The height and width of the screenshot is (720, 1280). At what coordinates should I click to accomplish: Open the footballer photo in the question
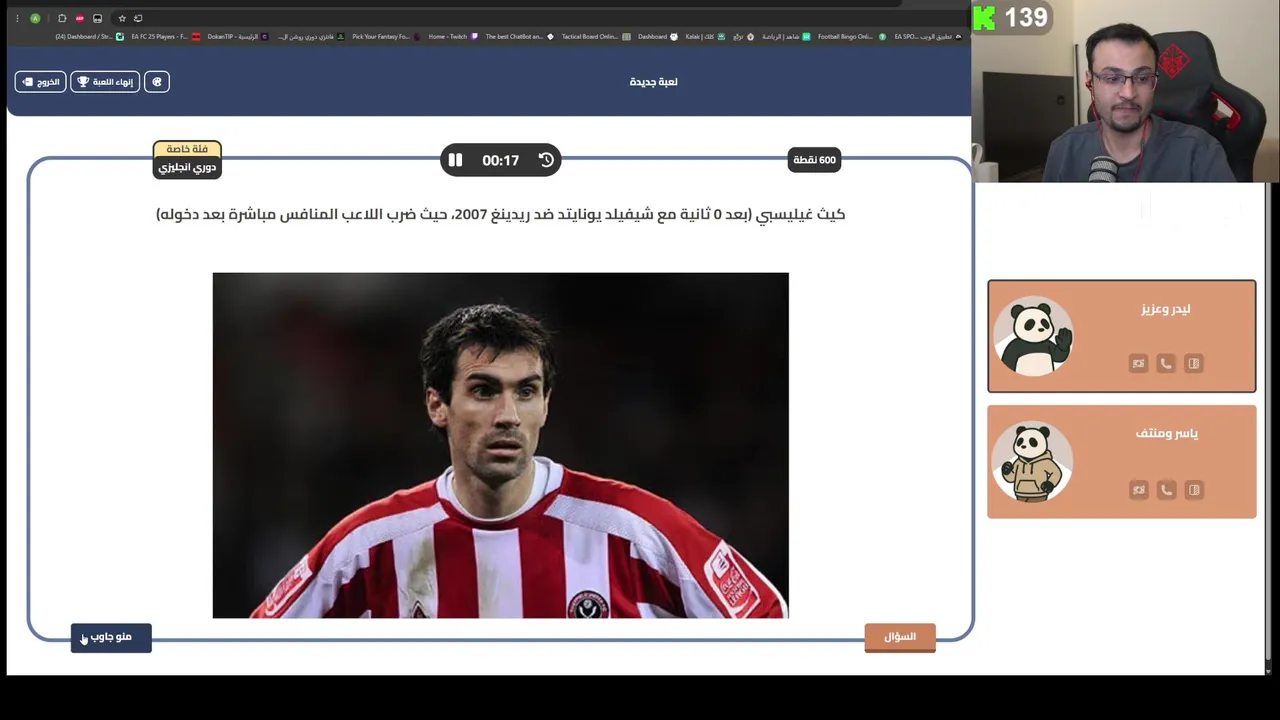500,445
